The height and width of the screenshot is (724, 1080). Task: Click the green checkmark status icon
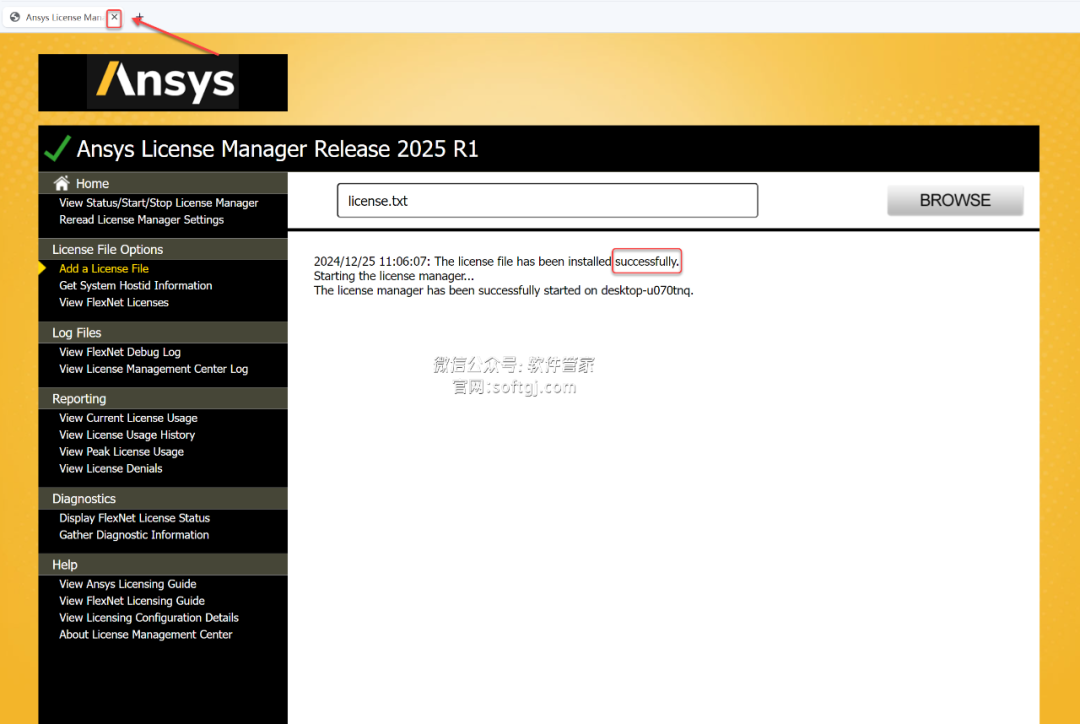pyautogui.click(x=57, y=147)
